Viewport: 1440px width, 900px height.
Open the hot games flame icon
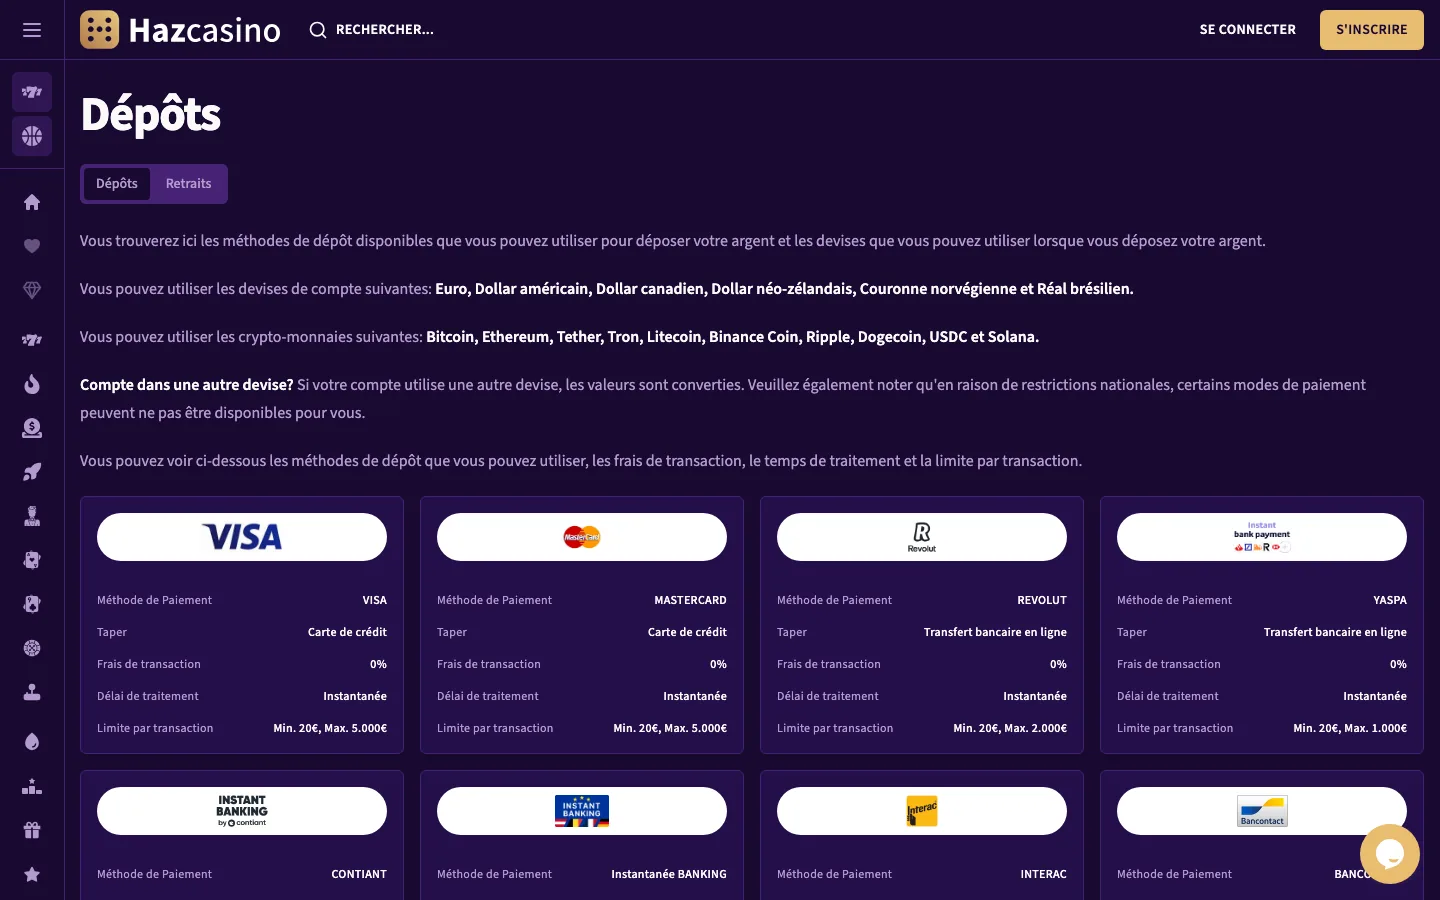click(x=32, y=384)
